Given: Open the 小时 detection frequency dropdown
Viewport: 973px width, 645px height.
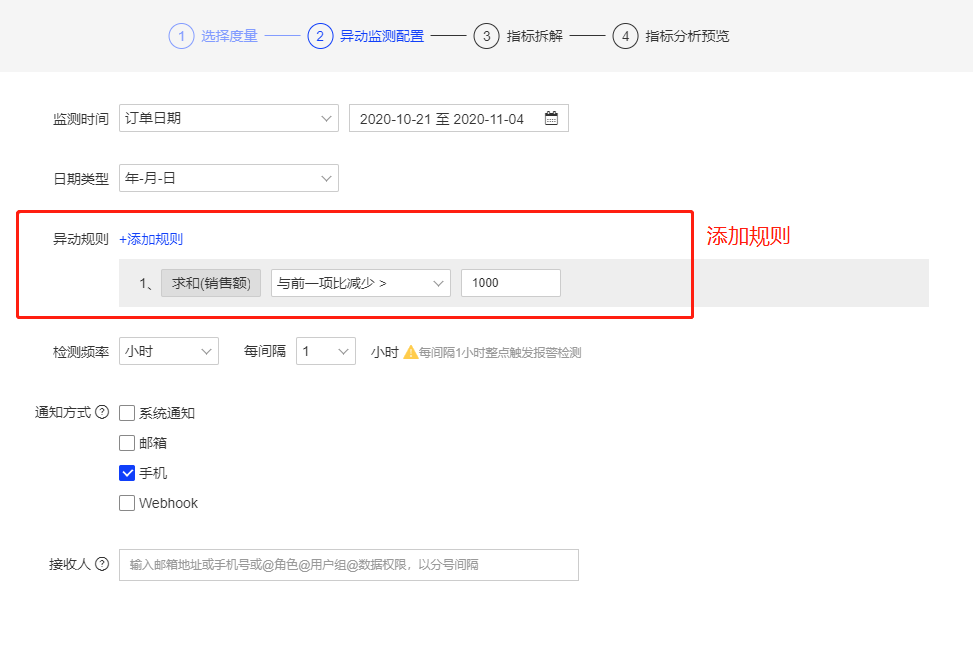Looking at the screenshot, I should [x=168, y=351].
